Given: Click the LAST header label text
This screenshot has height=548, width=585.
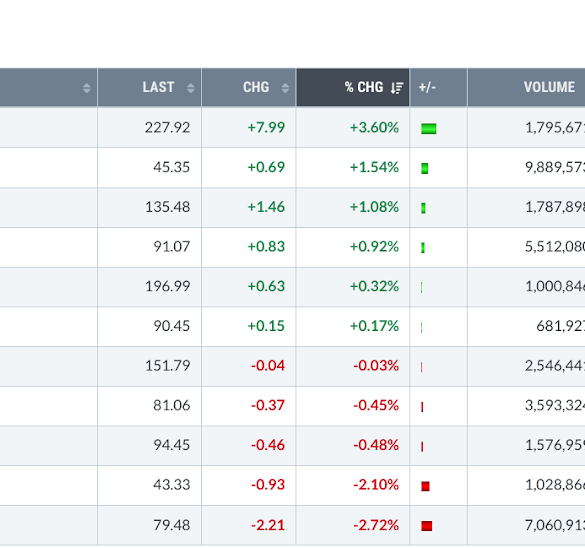Looking at the screenshot, I should (x=158, y=87).
